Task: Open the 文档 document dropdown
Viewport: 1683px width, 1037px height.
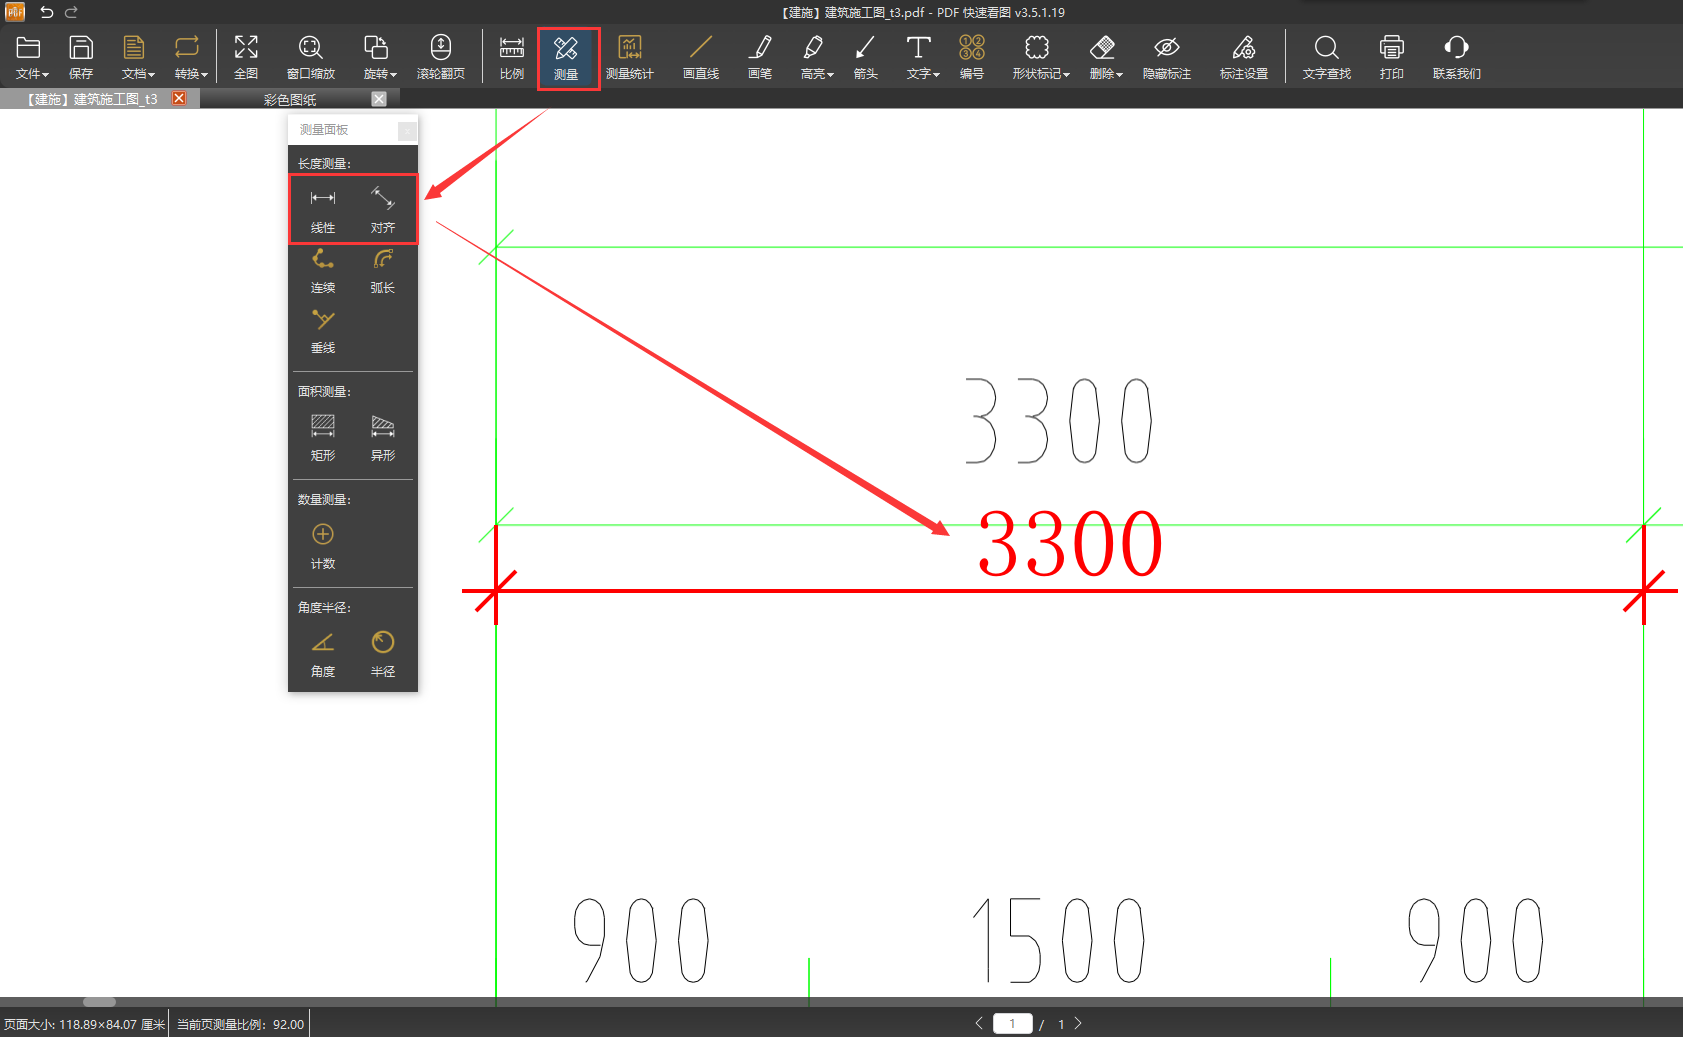Action: point(137,58)
